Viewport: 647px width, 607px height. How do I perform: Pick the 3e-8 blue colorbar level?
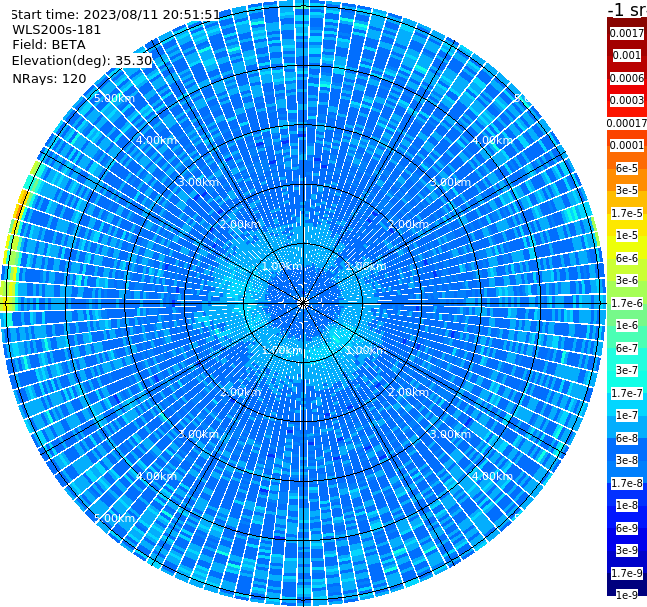tap(627, 460)
